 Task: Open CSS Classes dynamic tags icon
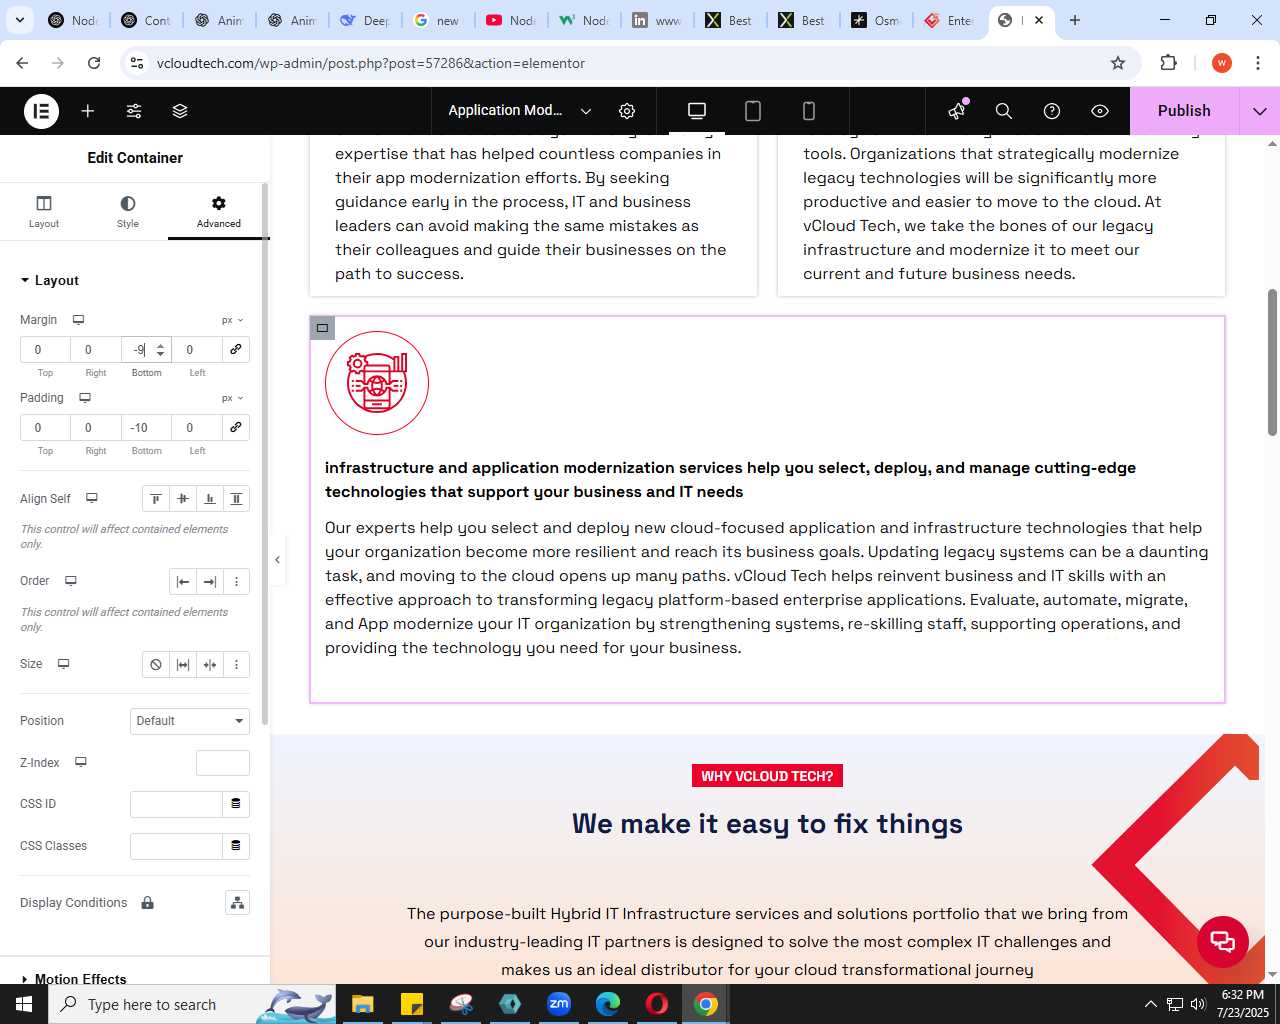click(x=236, y=846)
